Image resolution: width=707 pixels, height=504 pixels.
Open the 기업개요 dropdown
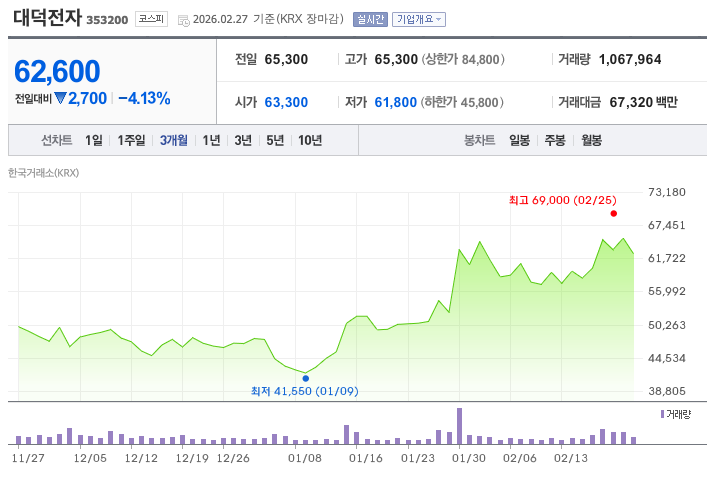coord(419,19)
